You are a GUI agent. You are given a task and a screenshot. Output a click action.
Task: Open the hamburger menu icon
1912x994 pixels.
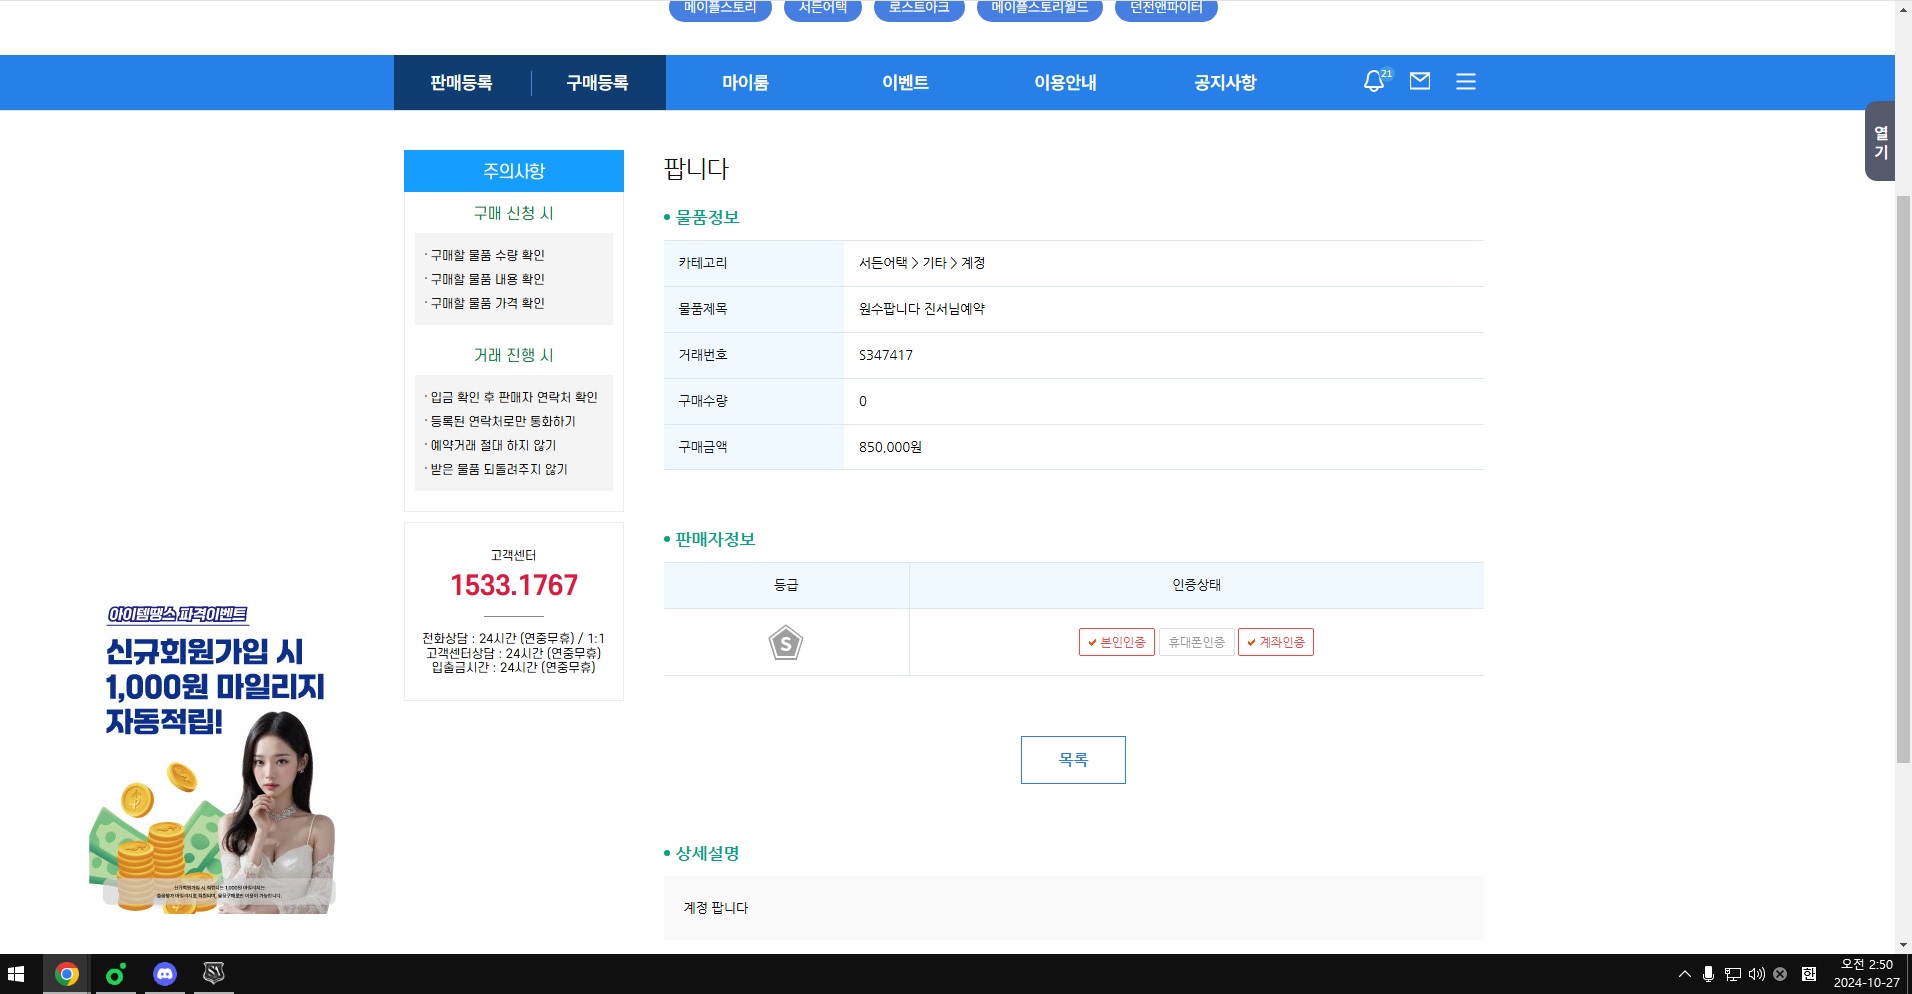pos(1465,82)
